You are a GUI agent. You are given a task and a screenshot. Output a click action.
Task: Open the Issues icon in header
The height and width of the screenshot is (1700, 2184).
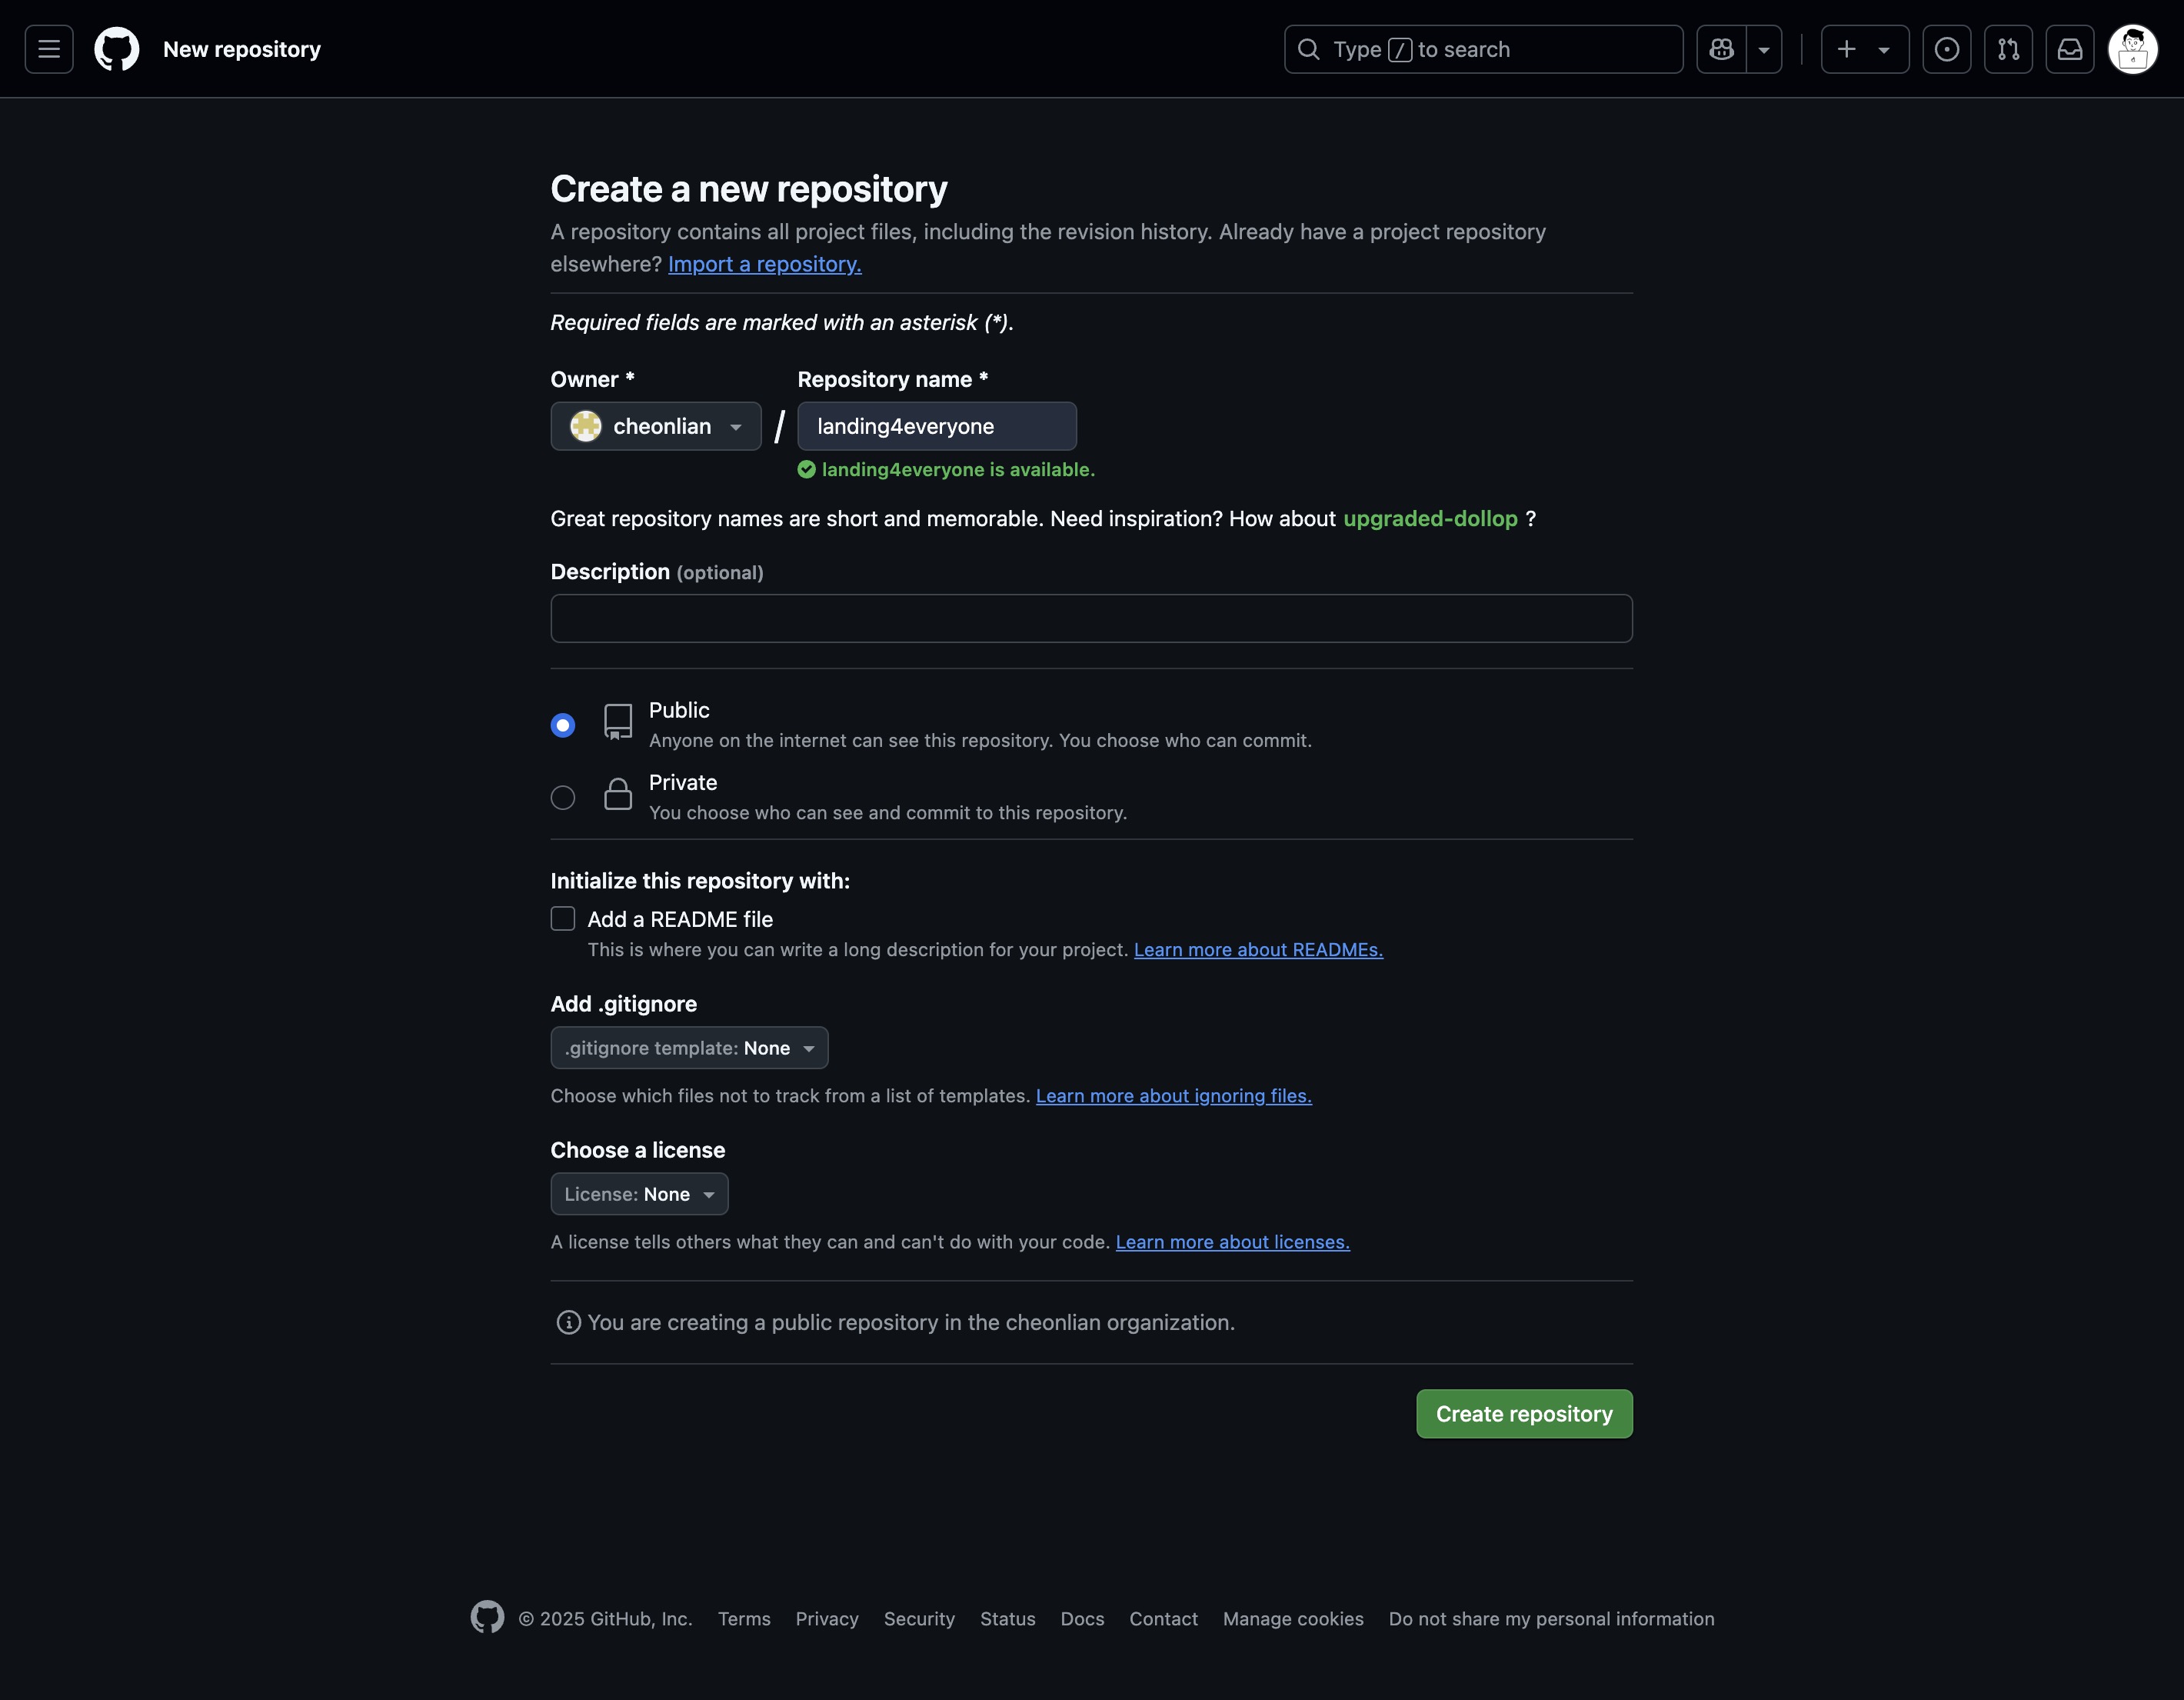coord(1946,49)
